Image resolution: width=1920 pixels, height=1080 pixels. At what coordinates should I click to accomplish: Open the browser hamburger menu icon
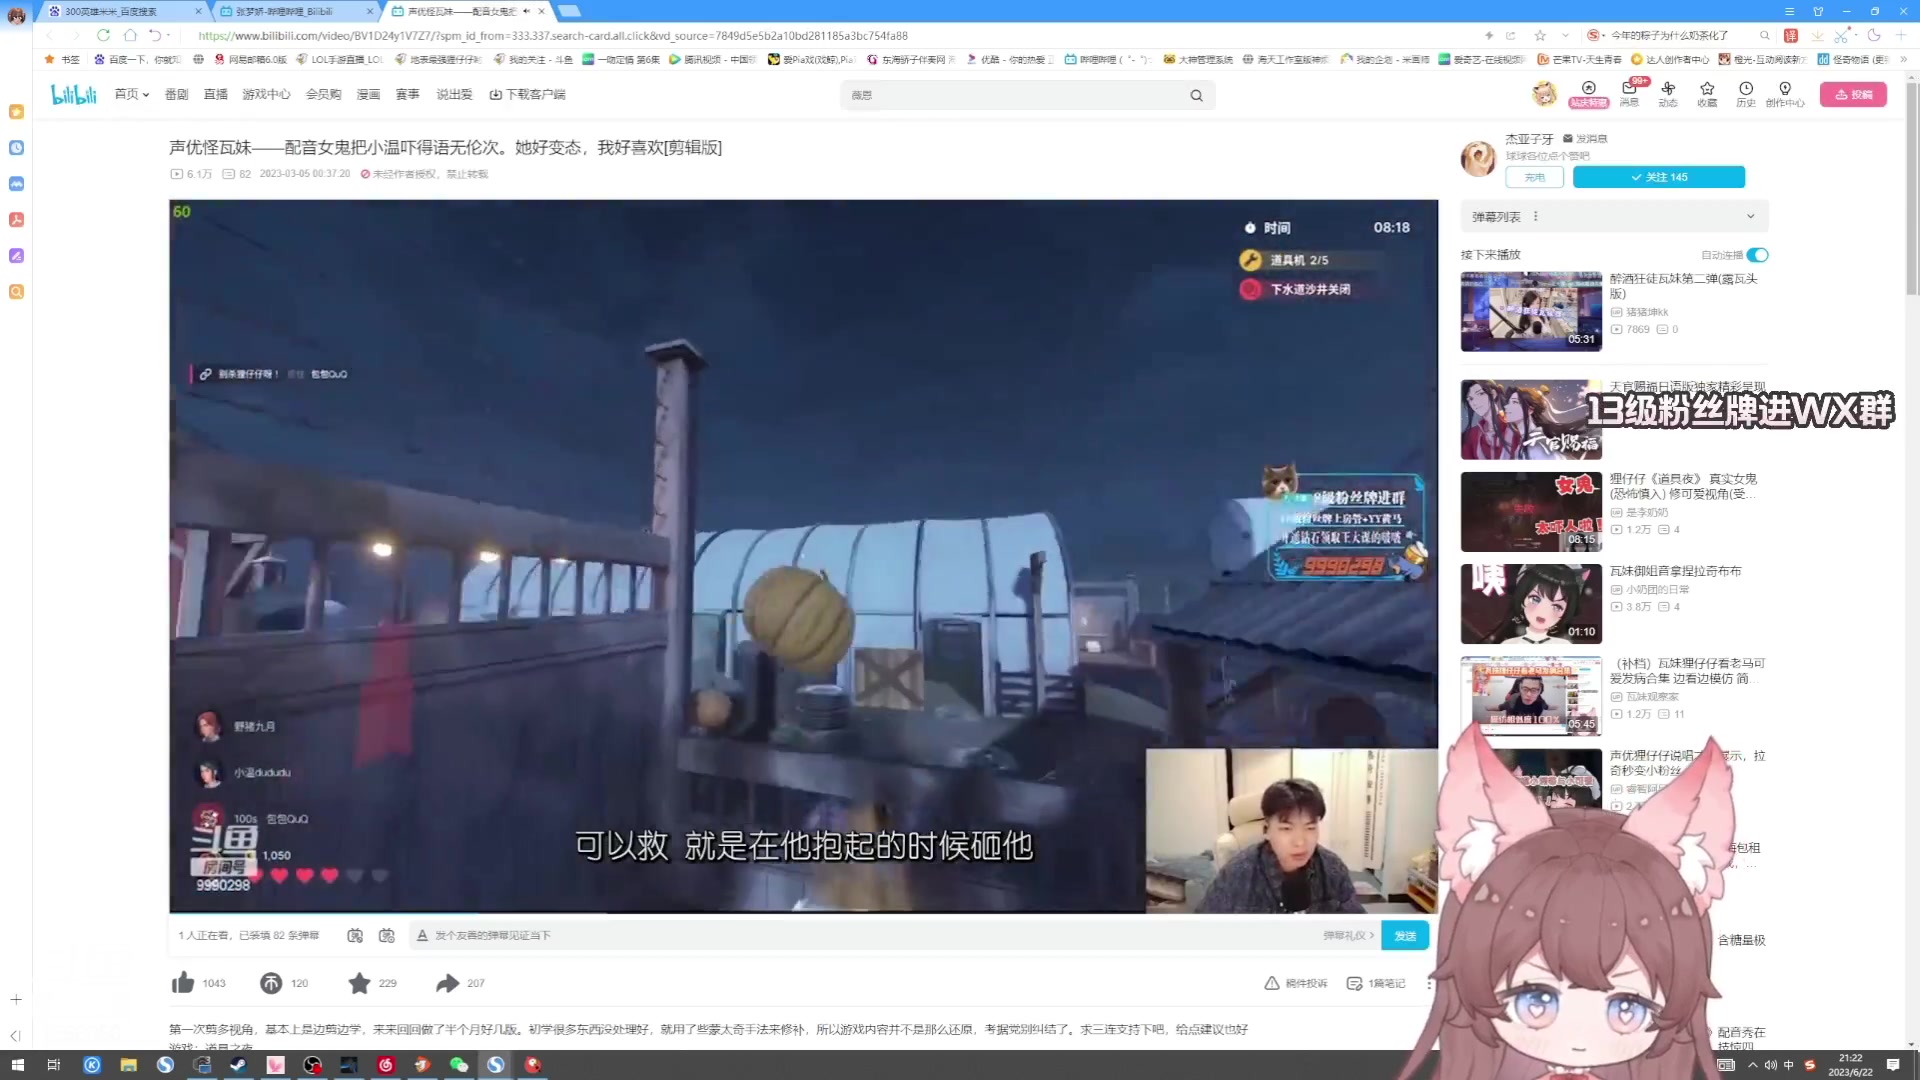pyautogui.click(x=1790, y=11)
